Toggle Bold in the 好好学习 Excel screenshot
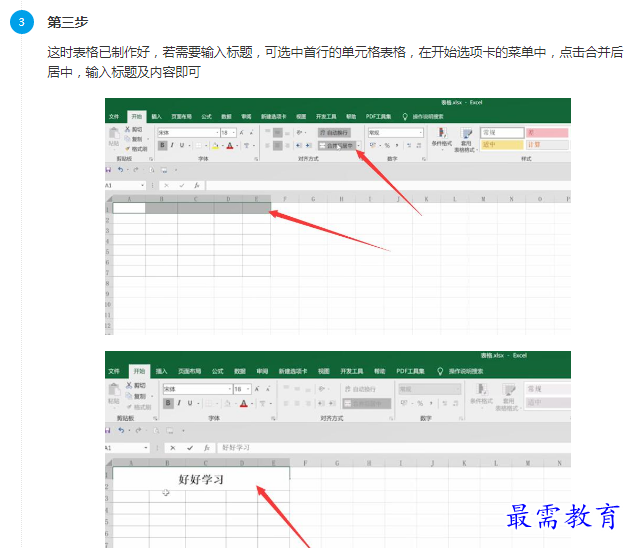628x548 pixels. pos(168,403)
